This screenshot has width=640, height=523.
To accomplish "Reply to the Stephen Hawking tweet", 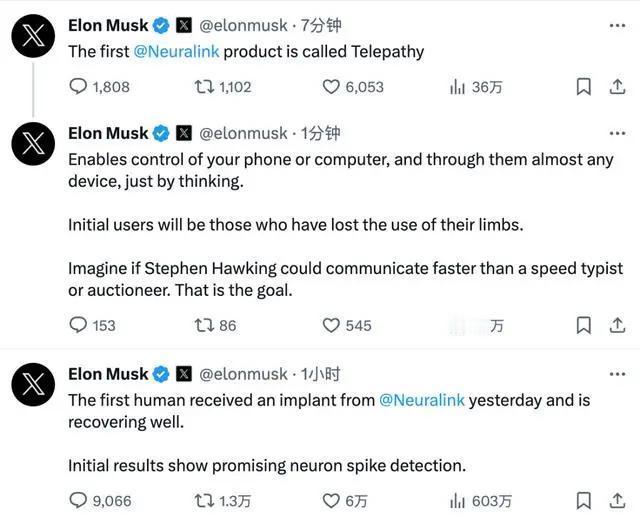I will click(79, 325).
